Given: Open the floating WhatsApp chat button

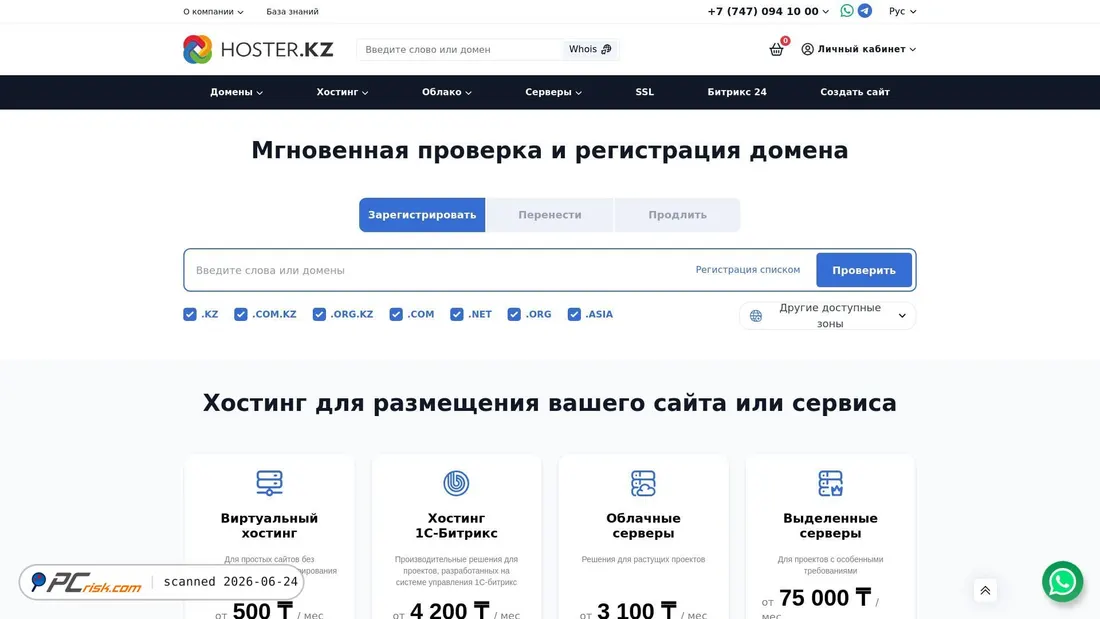Looking at the screenshot, I should 1062,581.
